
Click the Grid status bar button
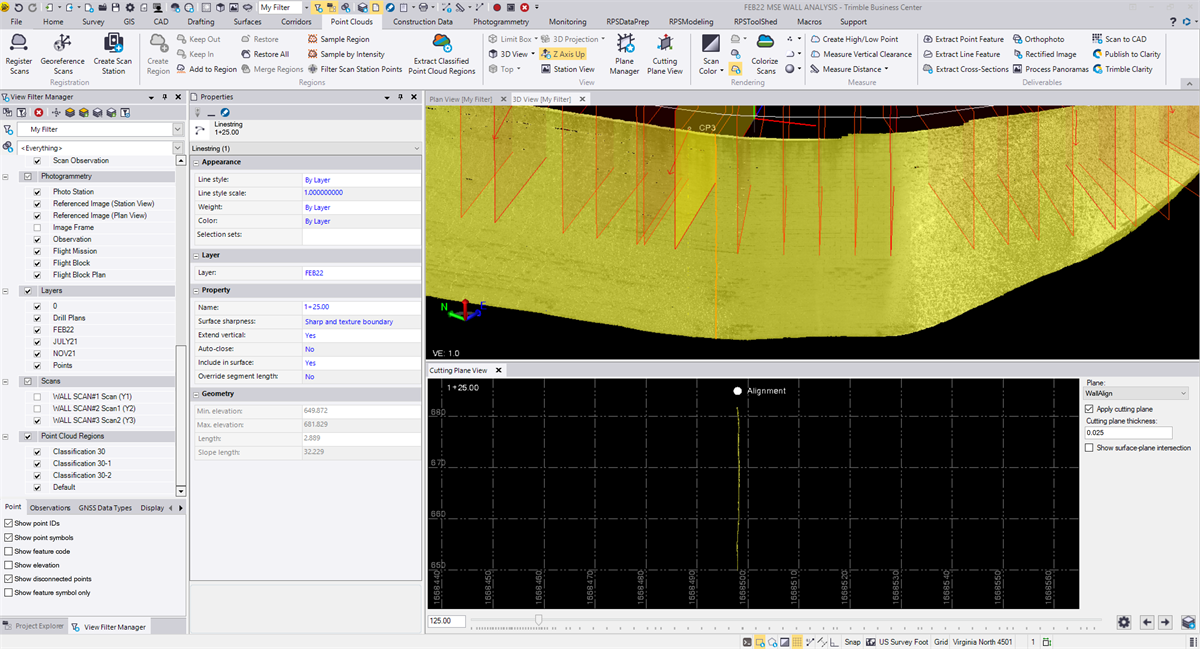click(941, 642)
